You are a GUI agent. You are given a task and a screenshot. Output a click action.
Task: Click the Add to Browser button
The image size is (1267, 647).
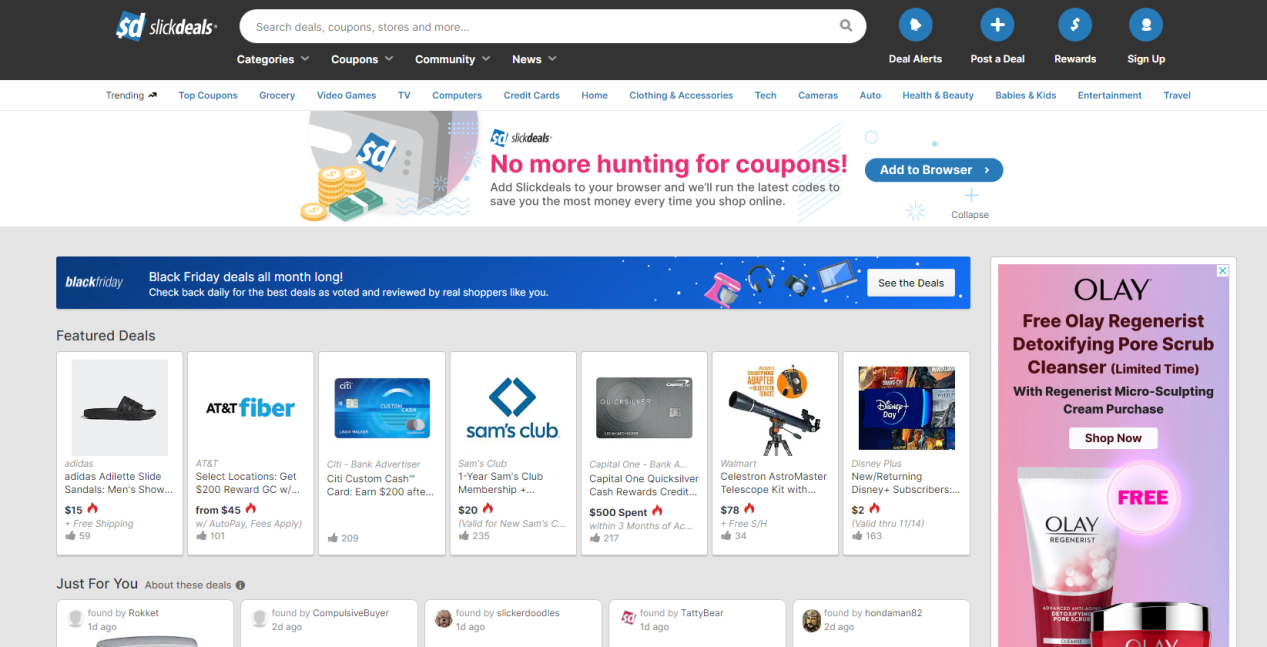(934, 170)
